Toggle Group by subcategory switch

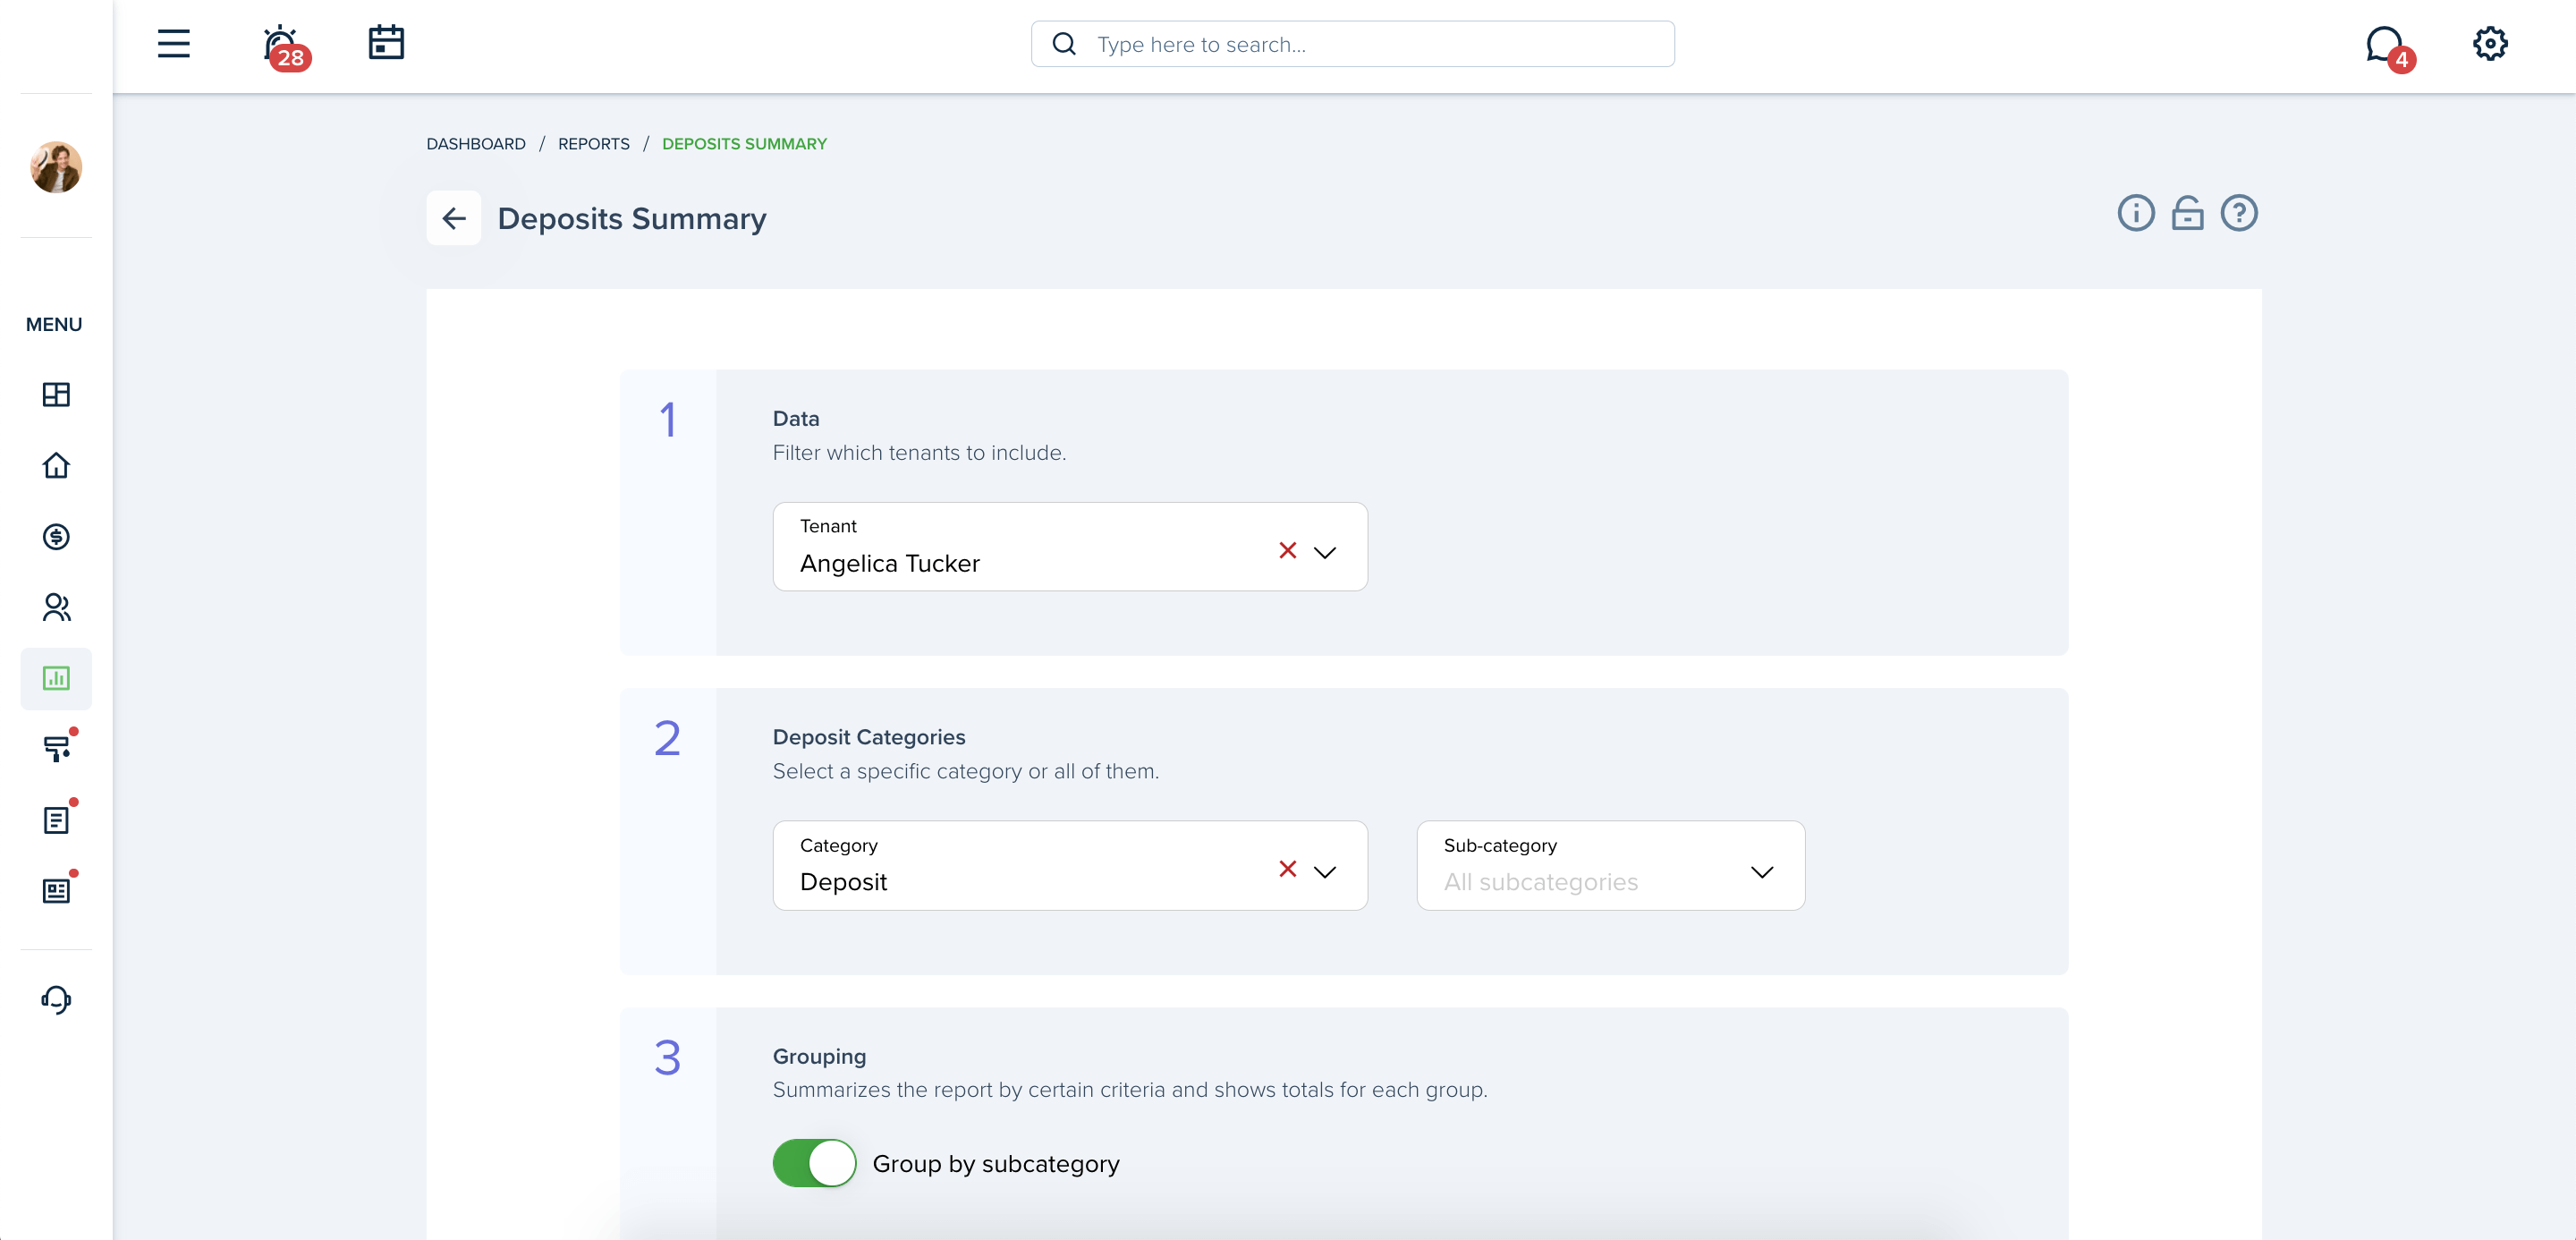coord(814,1163)
